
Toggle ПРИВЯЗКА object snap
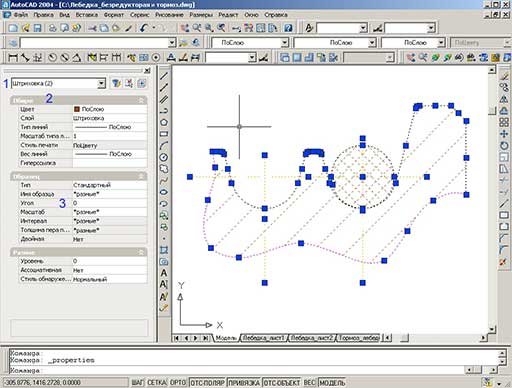tap(244, 382)
